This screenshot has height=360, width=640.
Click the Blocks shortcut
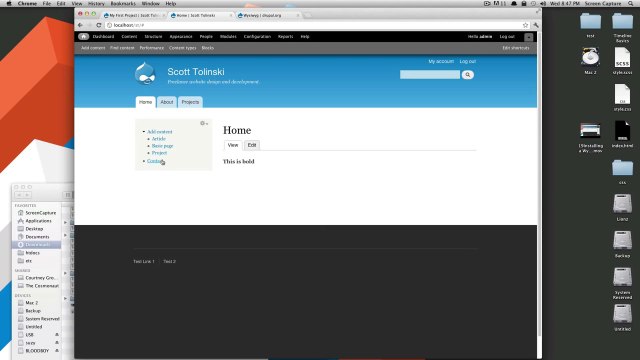[207, 48]
